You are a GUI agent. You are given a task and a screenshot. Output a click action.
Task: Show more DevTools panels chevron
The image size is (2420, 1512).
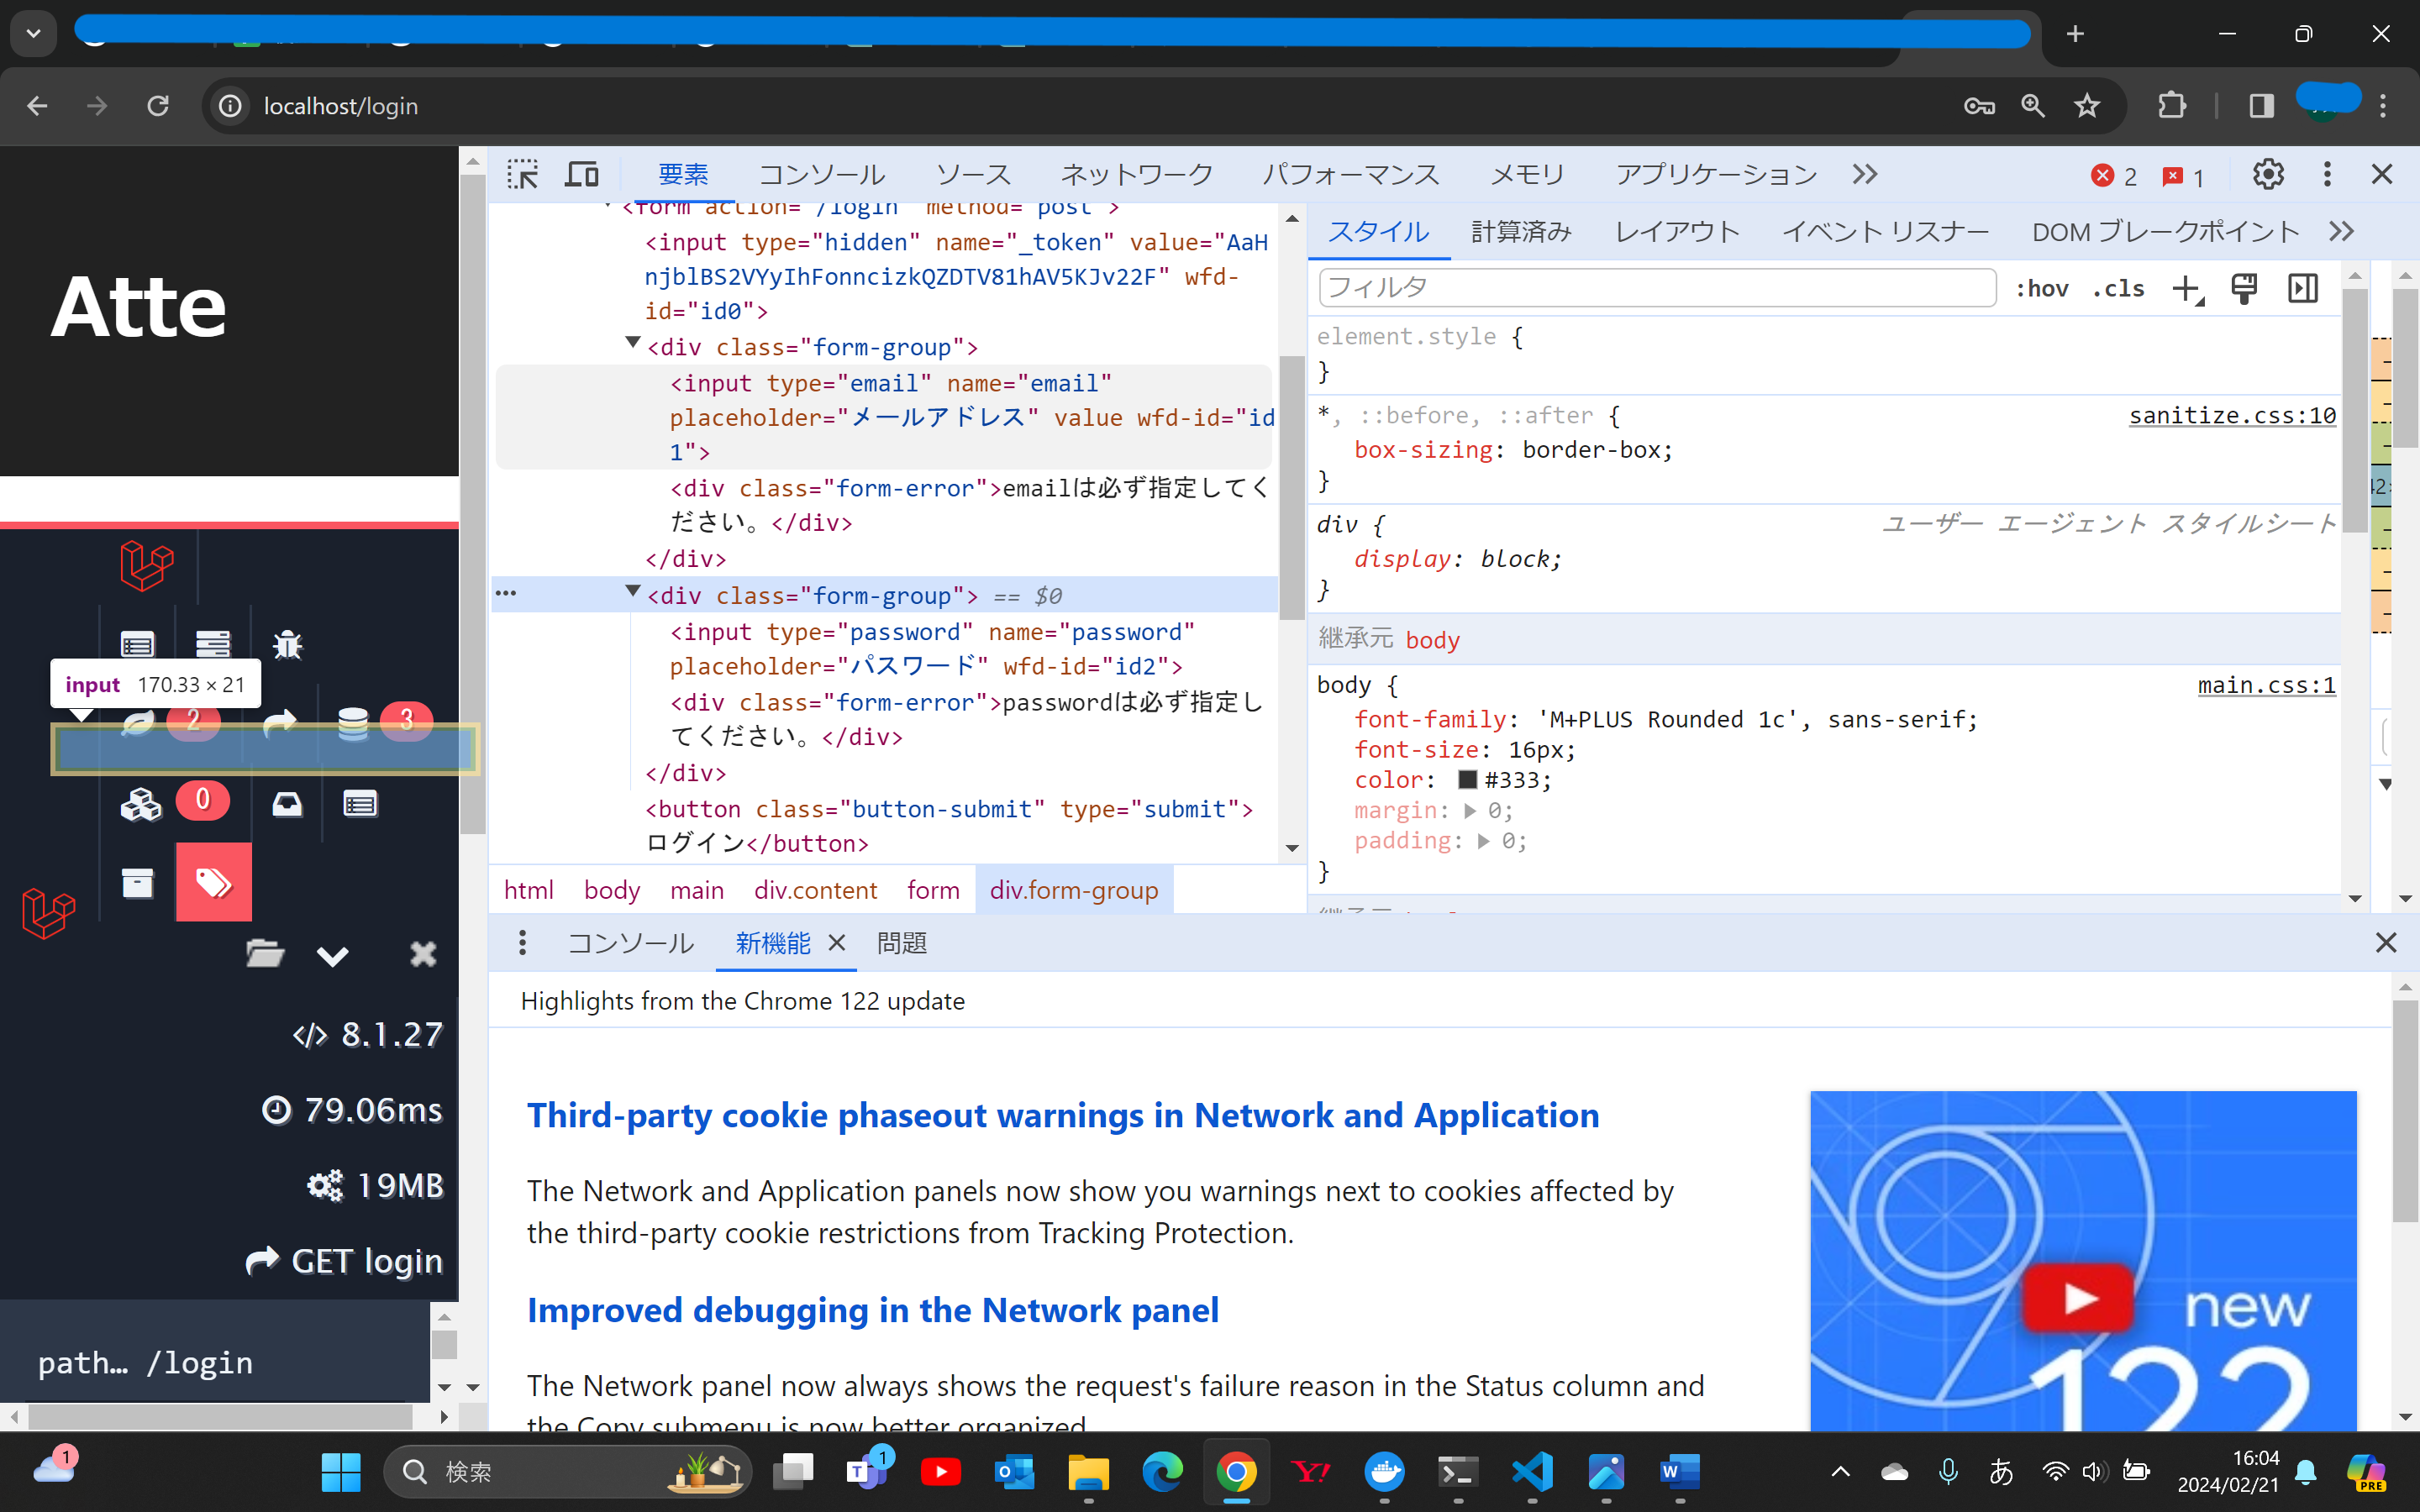point(1864,174)
